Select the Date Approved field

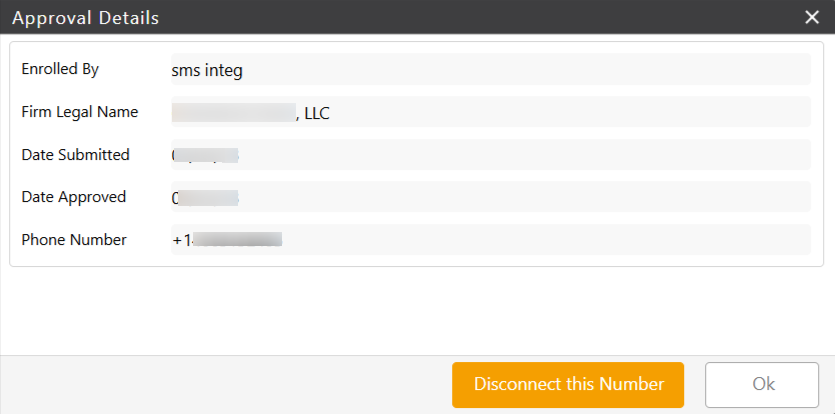click(x=490, y=197)
